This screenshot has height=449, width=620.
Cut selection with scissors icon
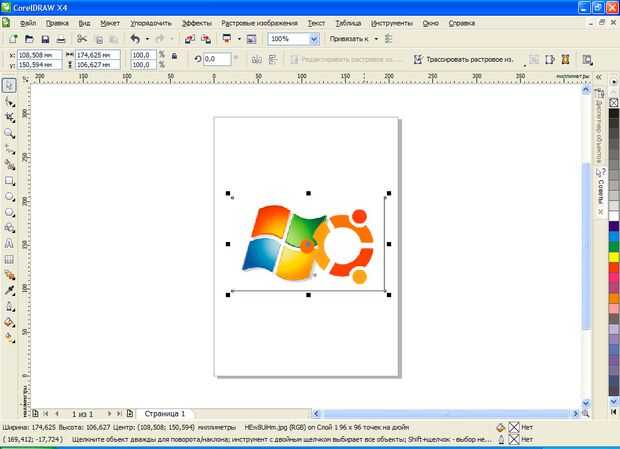tap(82, 39)
